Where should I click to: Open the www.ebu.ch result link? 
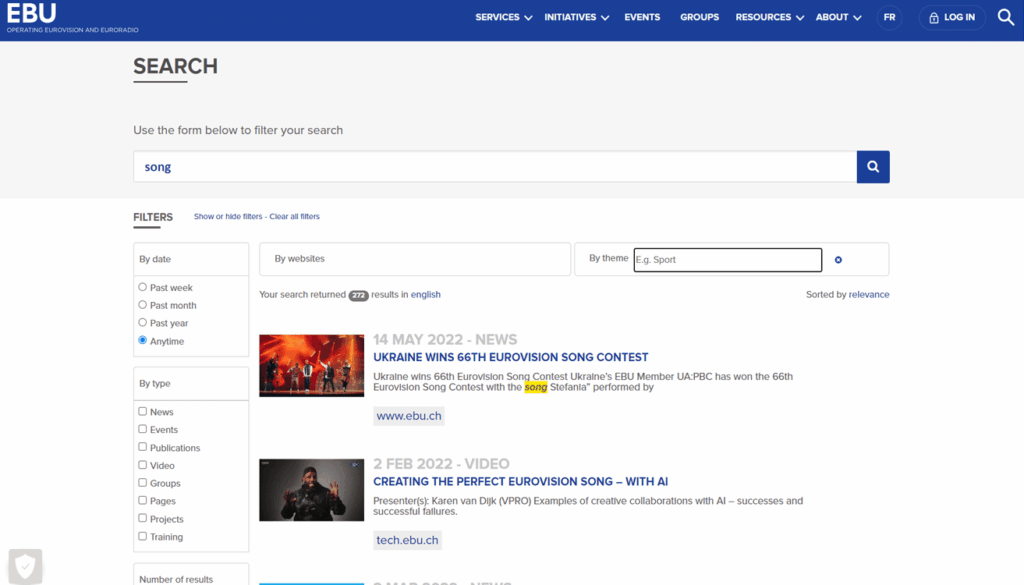(408, 415)
